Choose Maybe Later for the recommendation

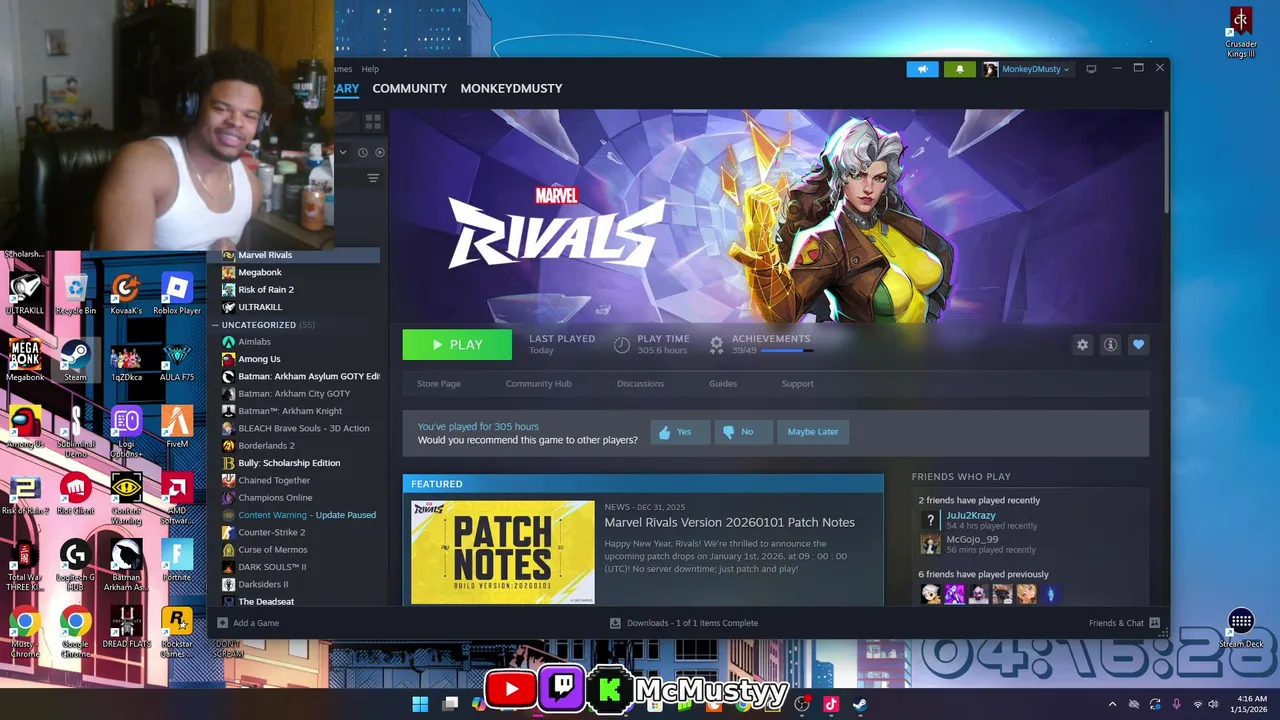click(x=813, y=432)
